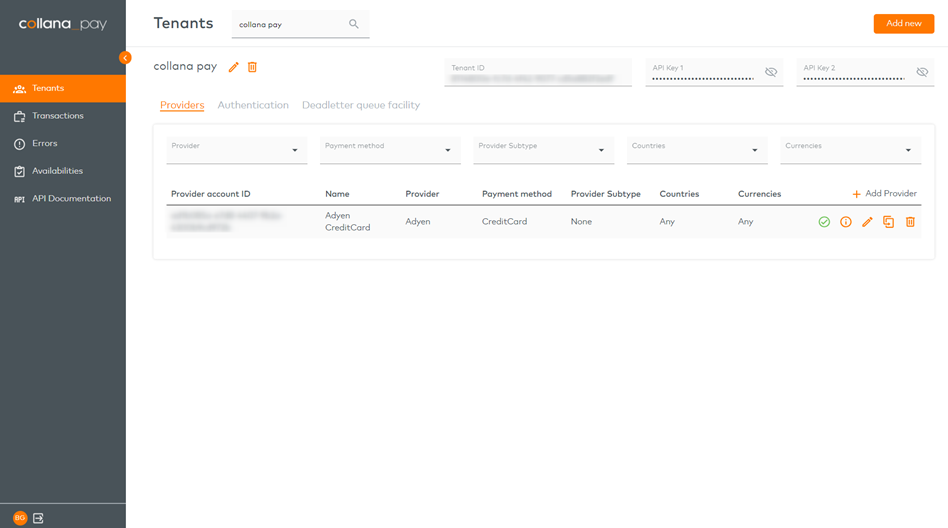Delete the collana pay tenant
Image resolution: width=948 pixels, height=528 pixels.
pyautogui.click(x=252, y=67)
